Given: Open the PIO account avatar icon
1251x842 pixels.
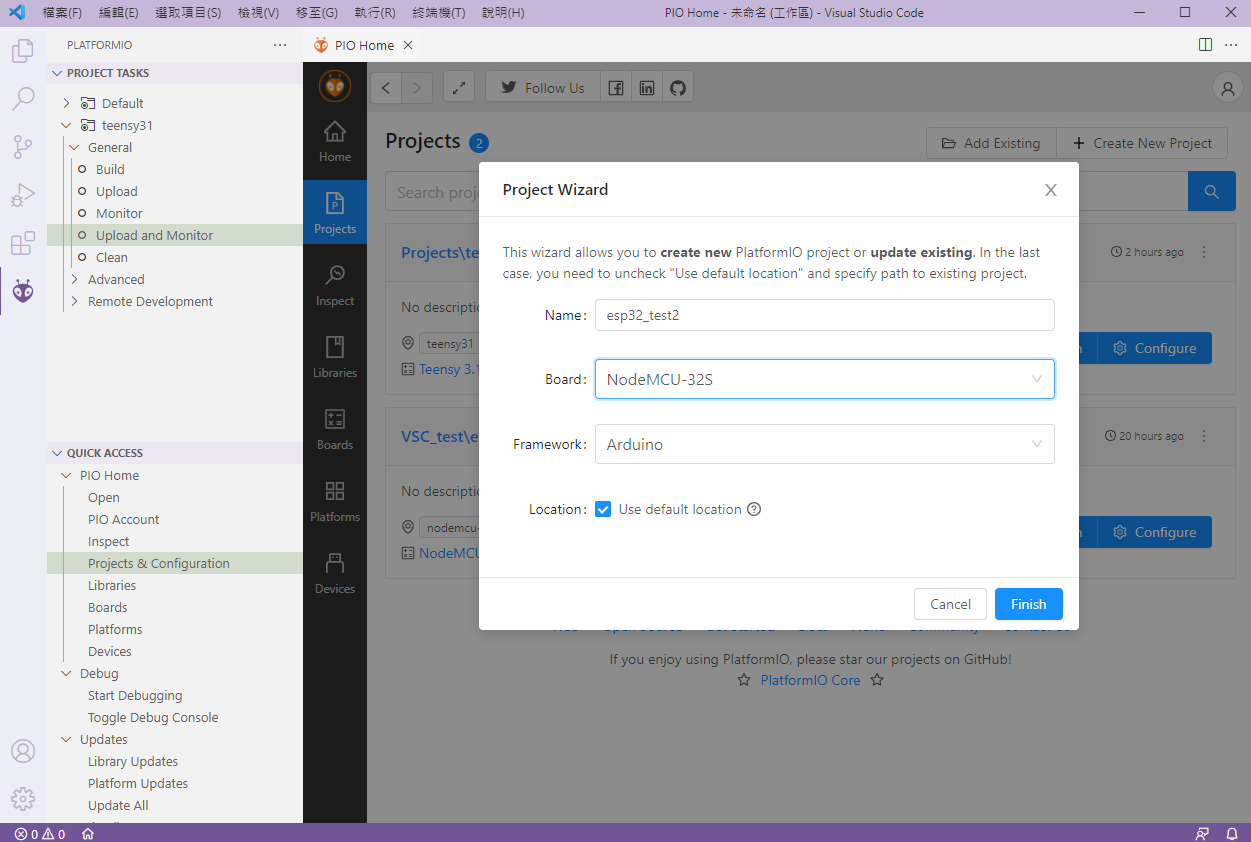Looking at the screenshot, I should pyautogui.click(x=1227, y=88).
